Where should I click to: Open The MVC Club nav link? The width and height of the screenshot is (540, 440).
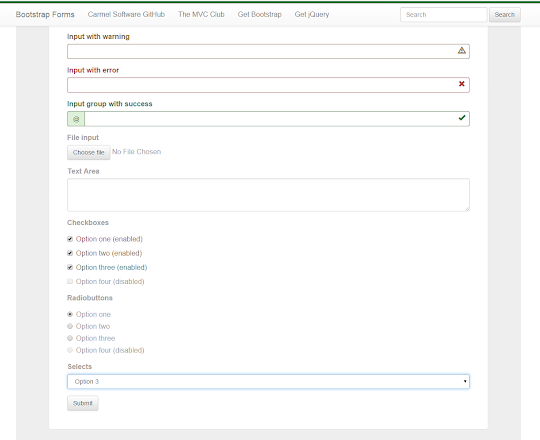(x=201, y=14)
